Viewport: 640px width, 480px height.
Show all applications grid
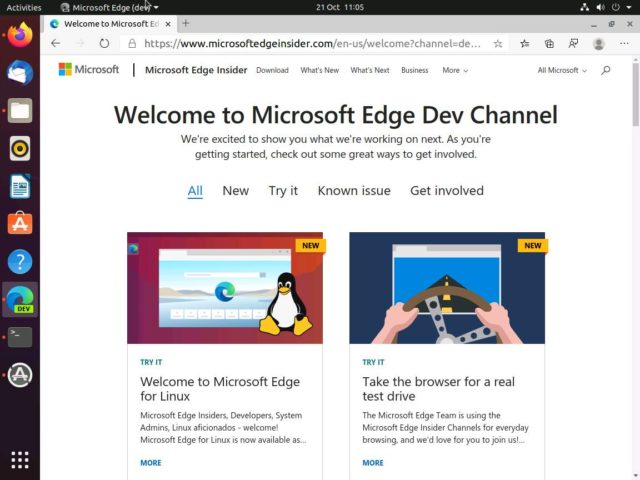pos(20,460)
